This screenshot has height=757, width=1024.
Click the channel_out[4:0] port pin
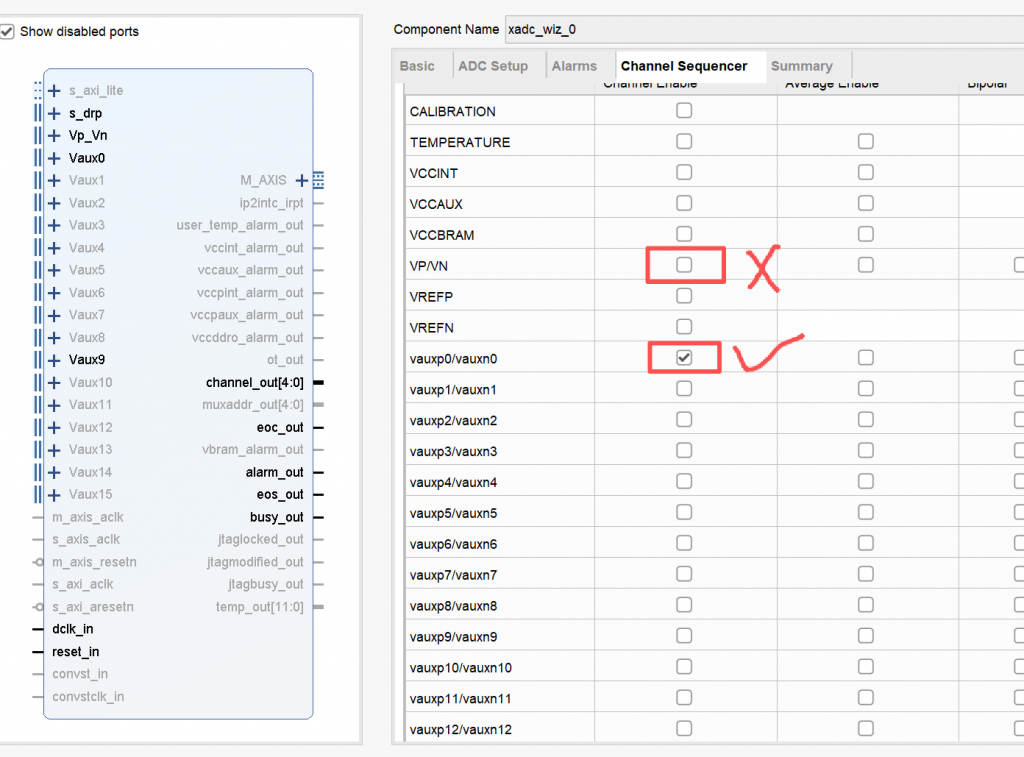click(318, 383)
